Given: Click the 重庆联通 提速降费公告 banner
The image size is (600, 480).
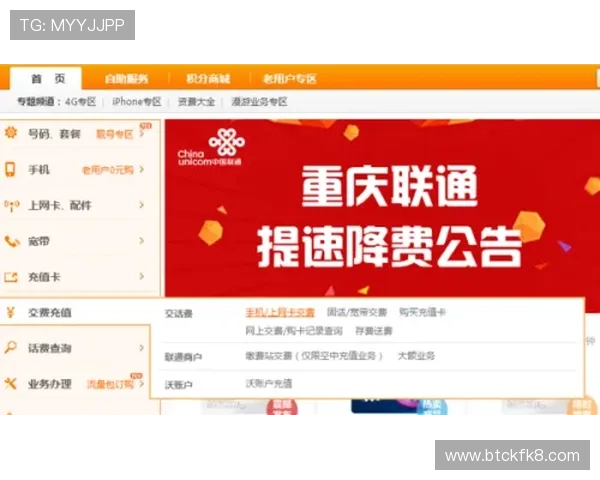Looking at the screenshot, I should coord(382,209).
